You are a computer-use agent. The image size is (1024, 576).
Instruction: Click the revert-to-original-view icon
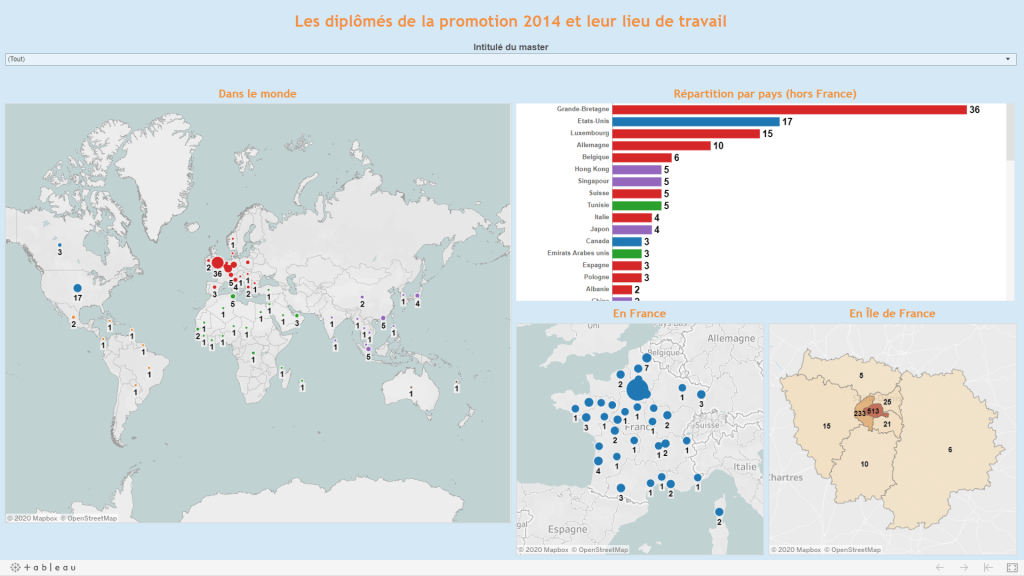tap(988, 567)
